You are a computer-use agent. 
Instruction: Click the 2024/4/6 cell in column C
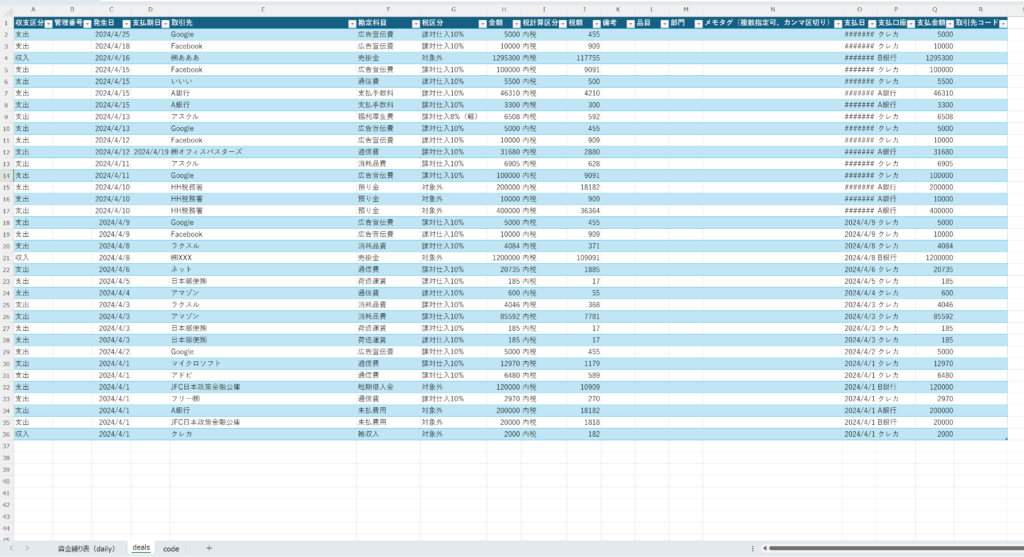[111, 270]
